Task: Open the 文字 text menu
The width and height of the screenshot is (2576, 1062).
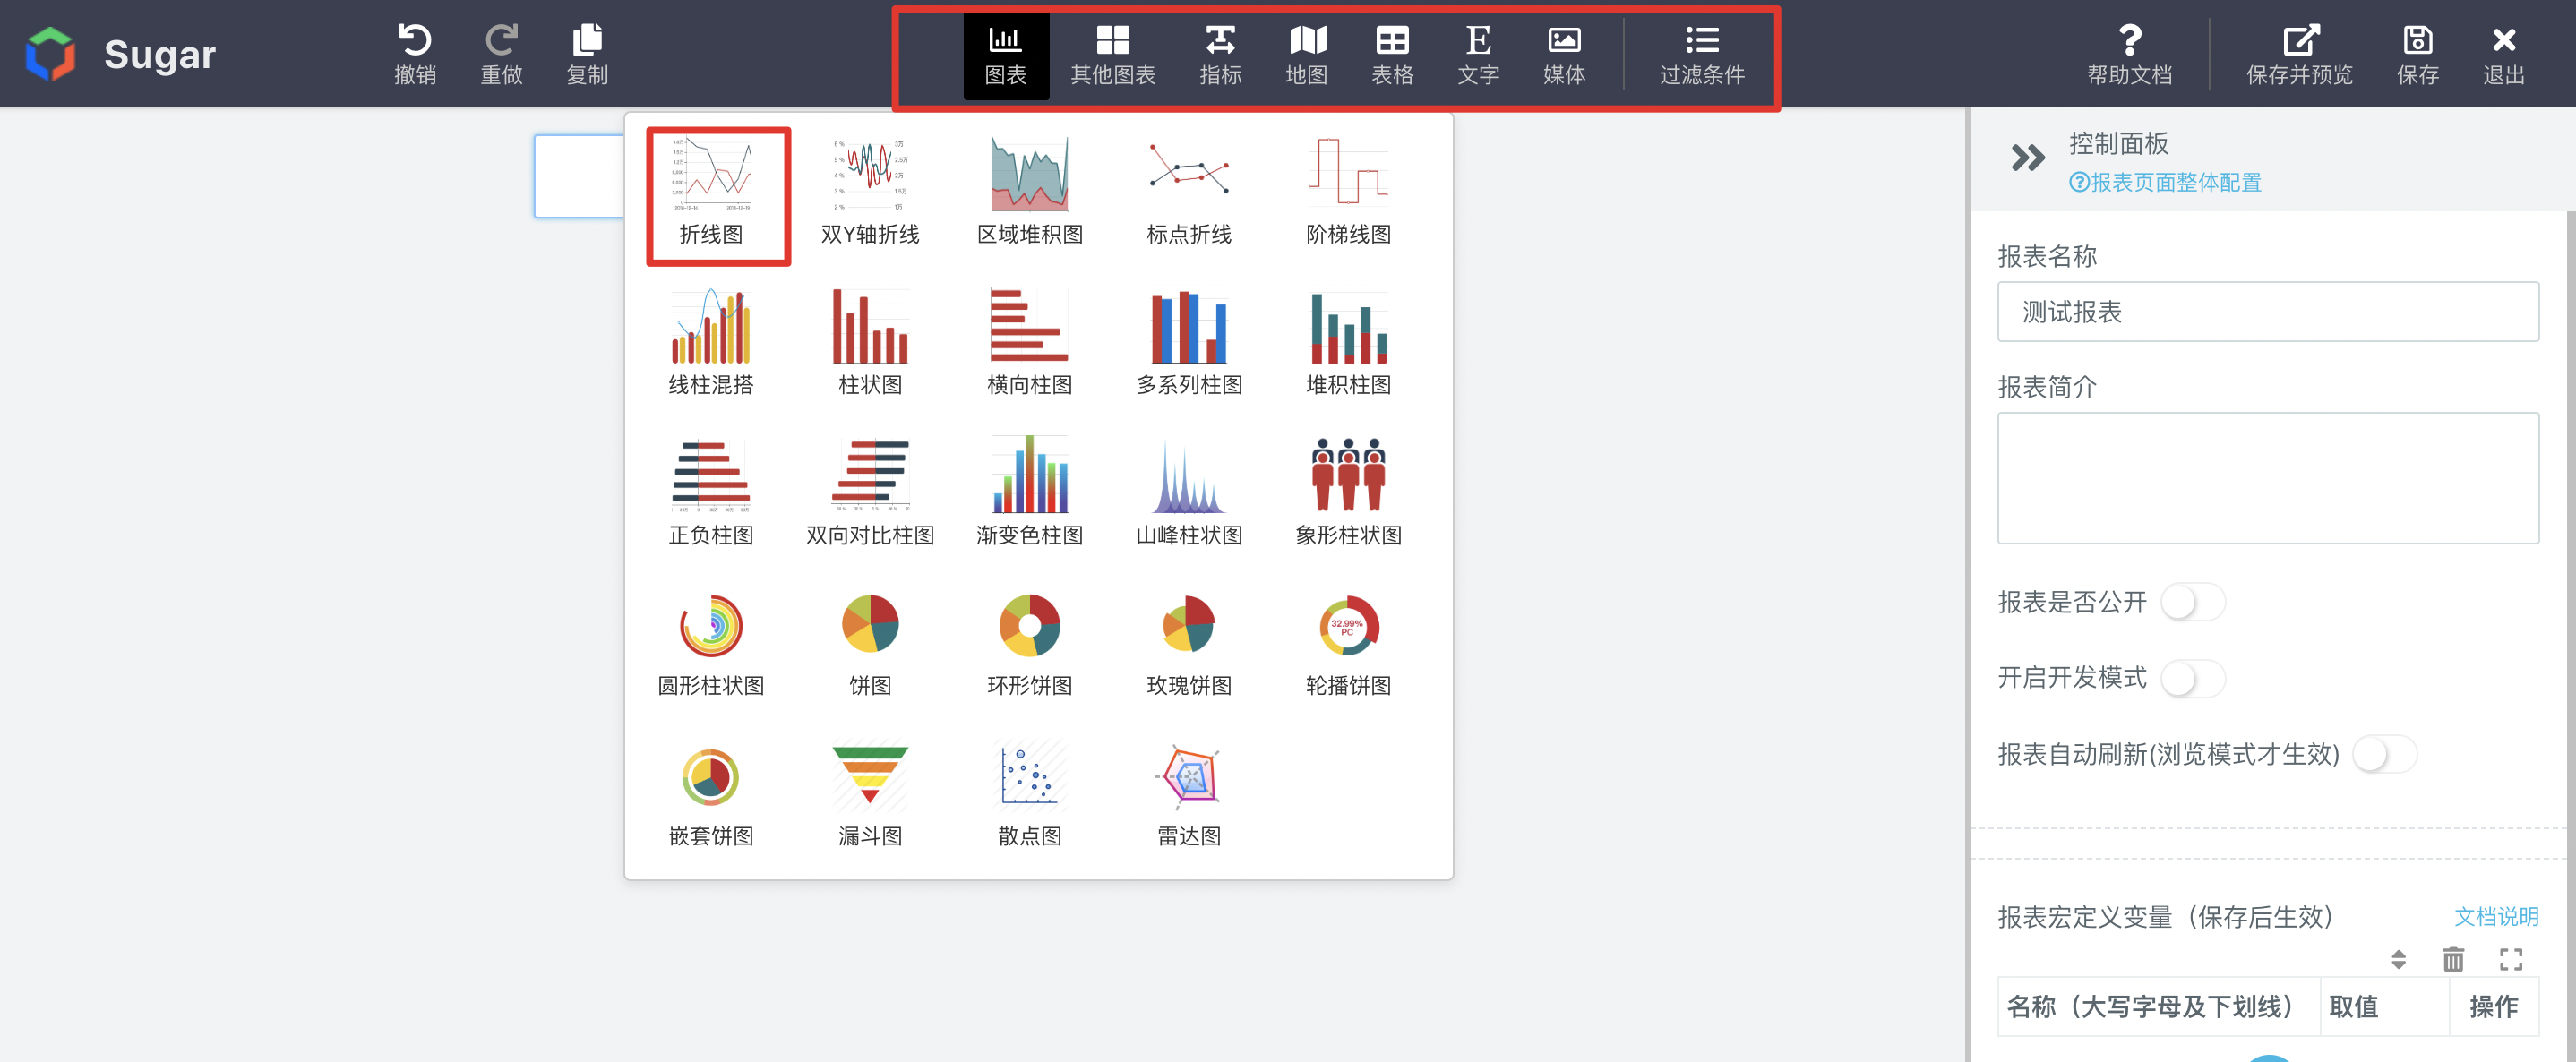Action: [x=1478, y=55]
